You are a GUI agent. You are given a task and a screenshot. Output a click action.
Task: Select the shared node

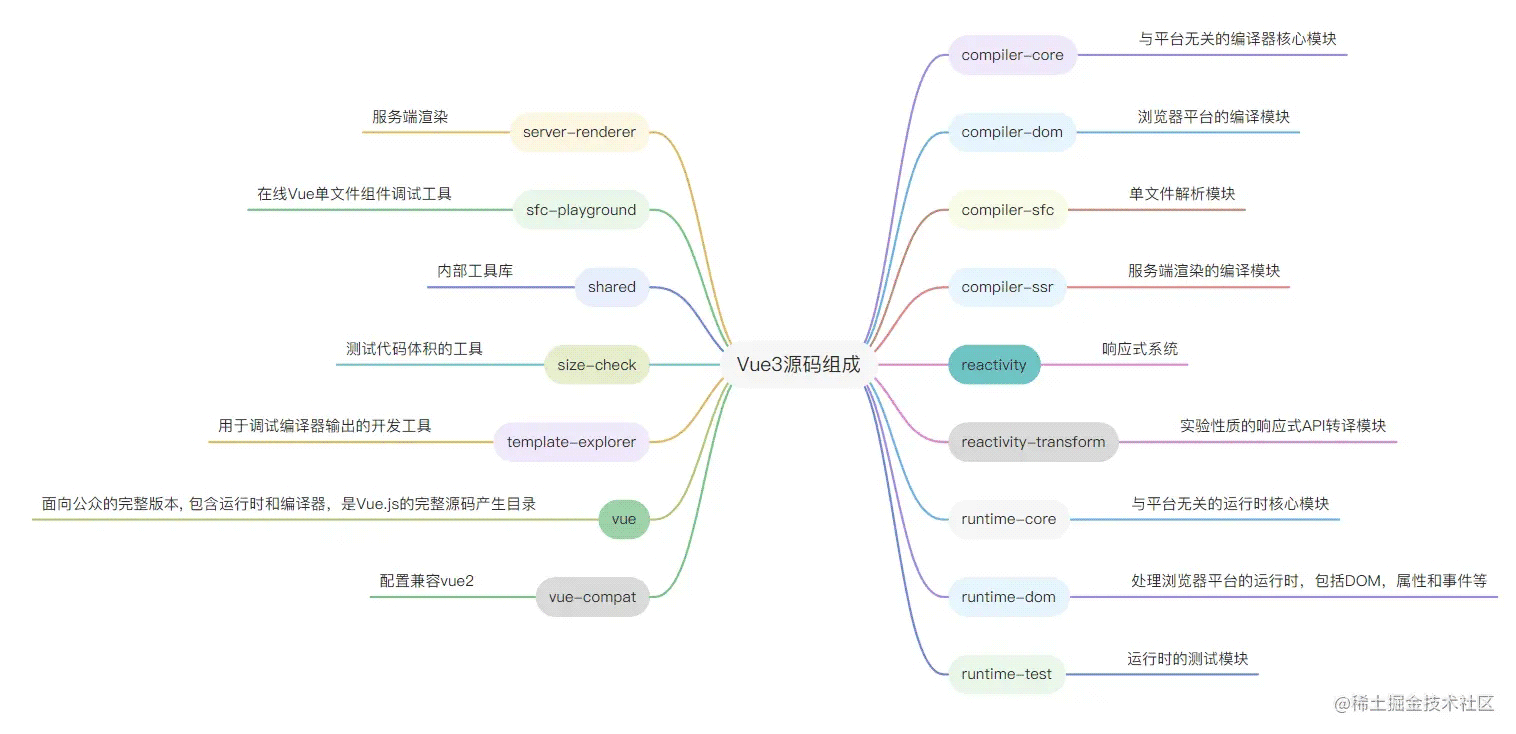(612, 287)
